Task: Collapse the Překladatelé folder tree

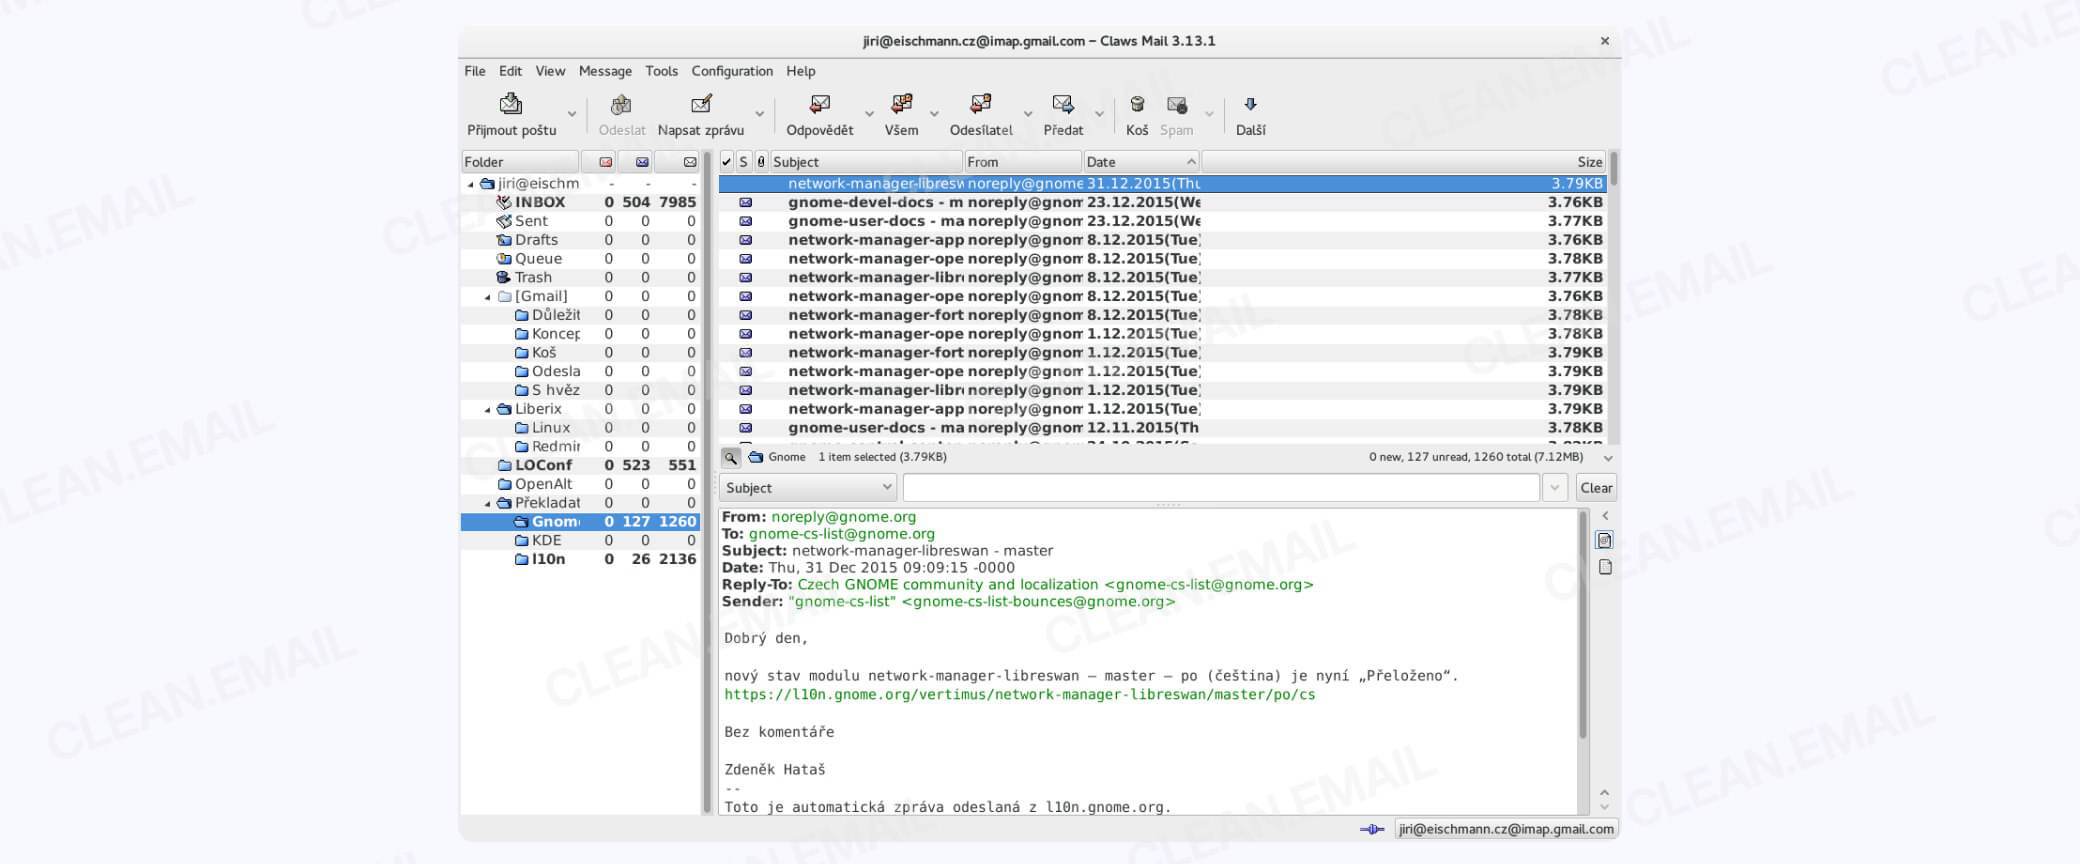Action: coord(488,504)
